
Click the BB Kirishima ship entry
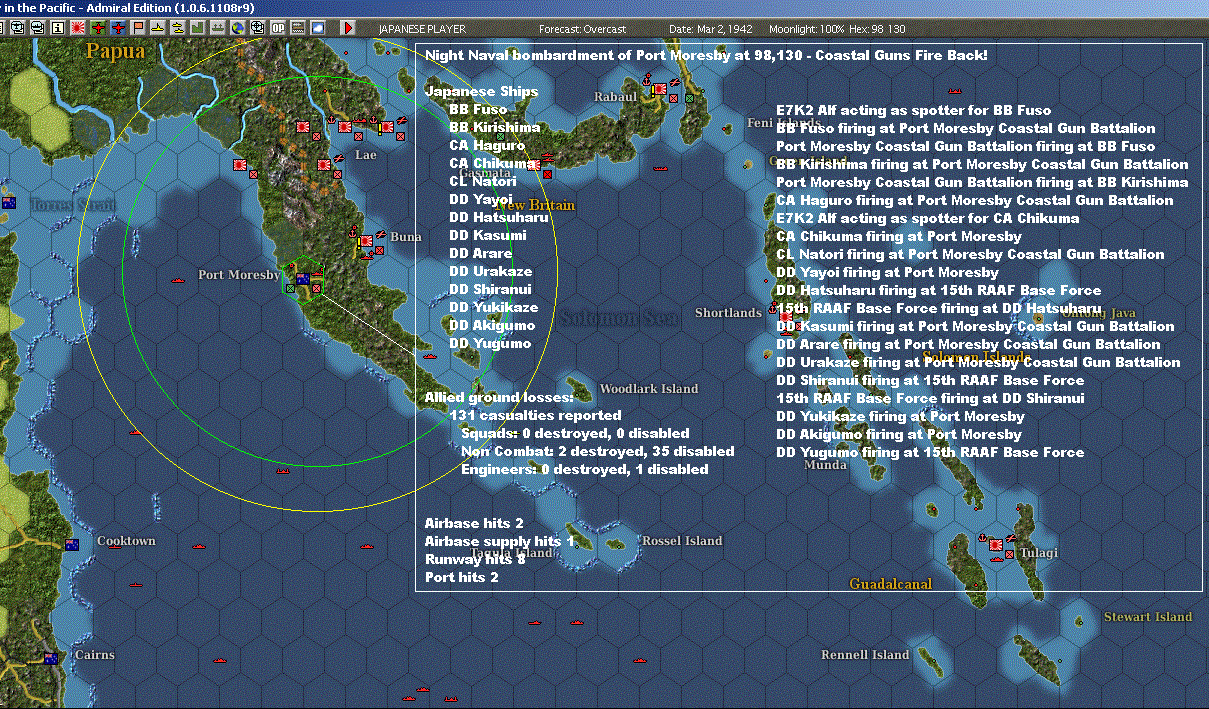click(495, 128)
